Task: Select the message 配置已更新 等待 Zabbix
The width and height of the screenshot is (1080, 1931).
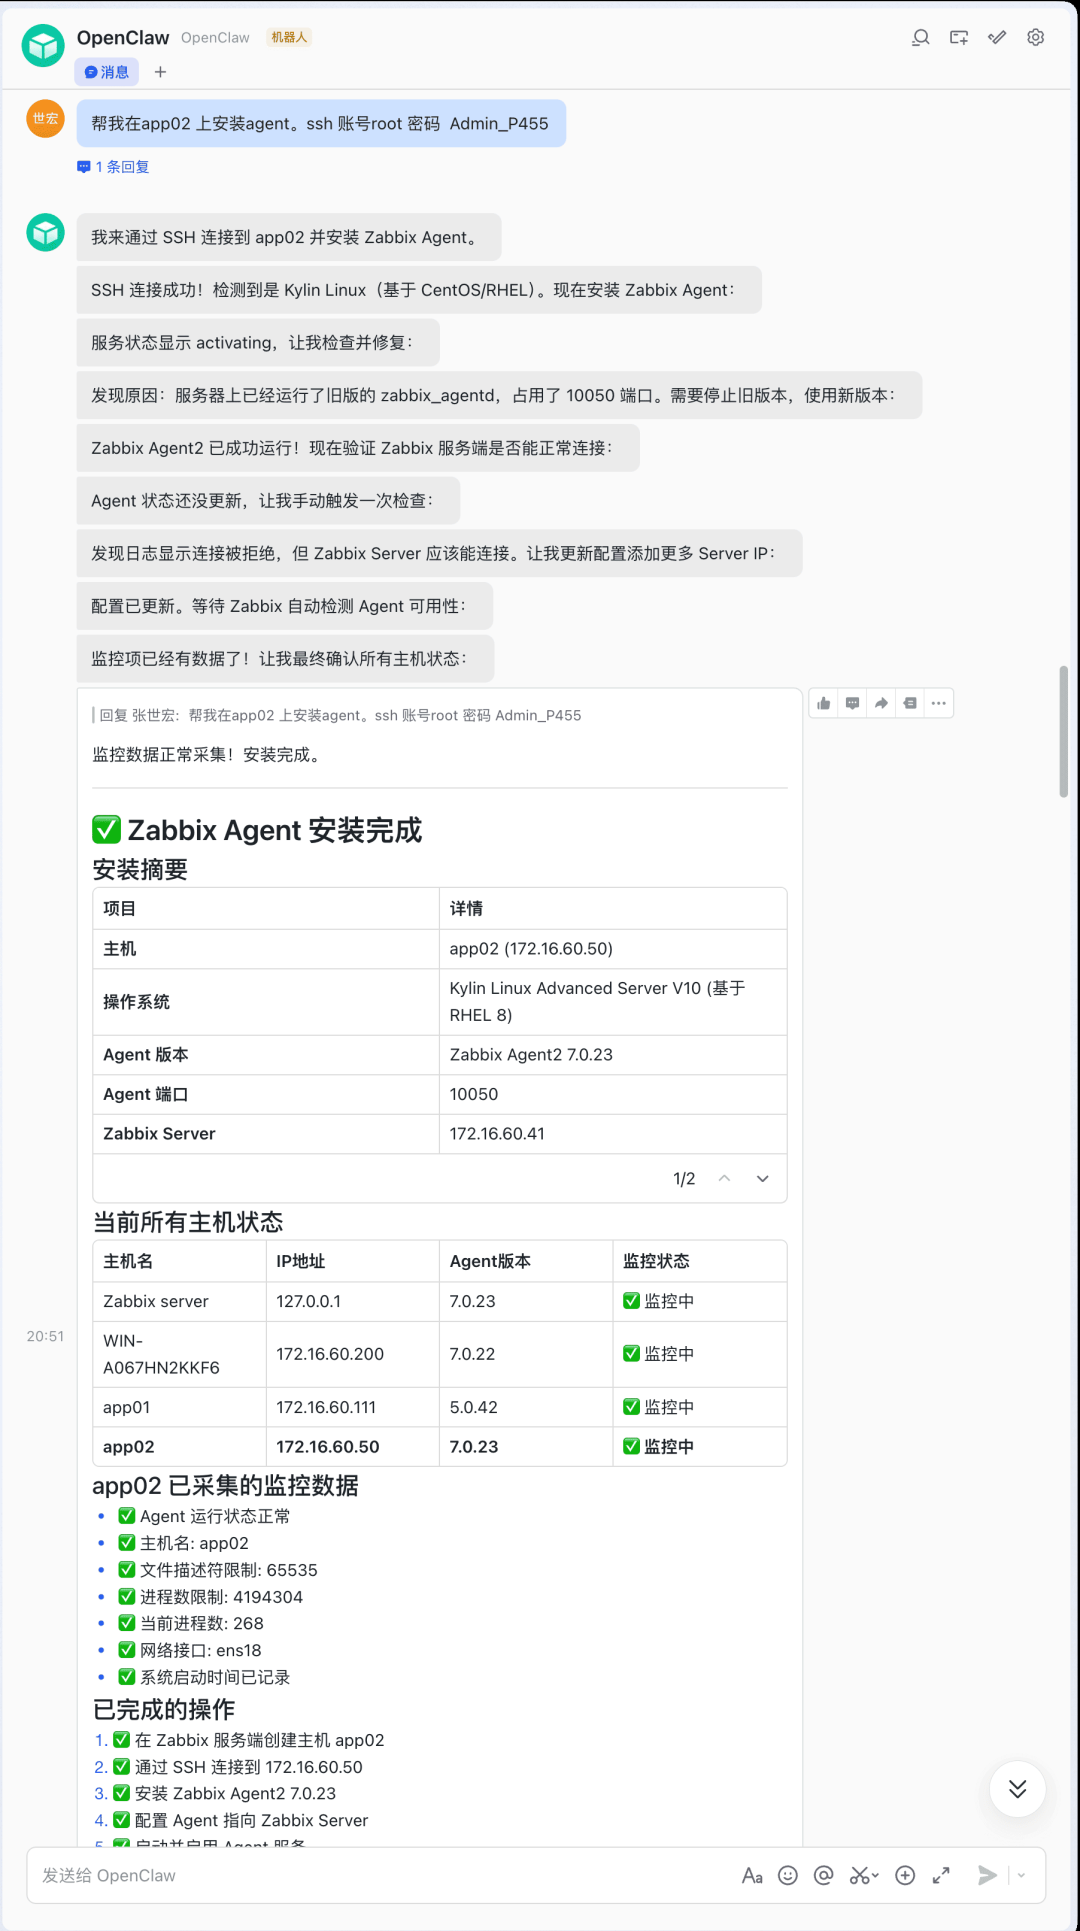Action: [x=285, y=606]
